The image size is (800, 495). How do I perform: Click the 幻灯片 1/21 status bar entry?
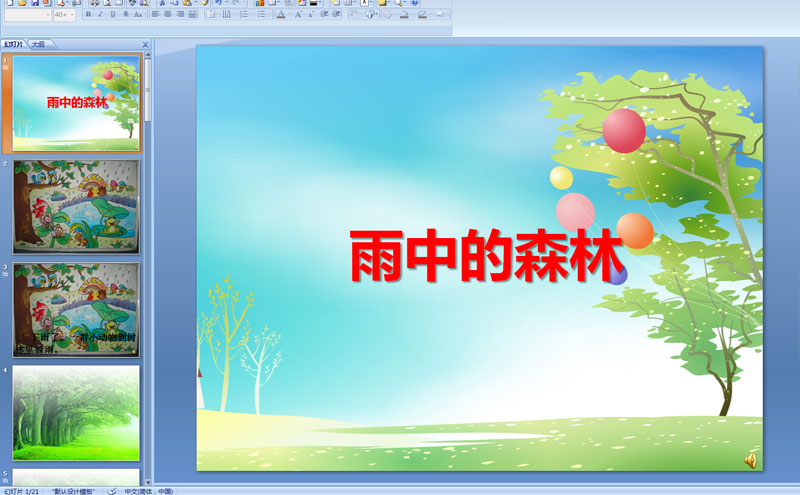pyautogui.click(x=21, y=491)
